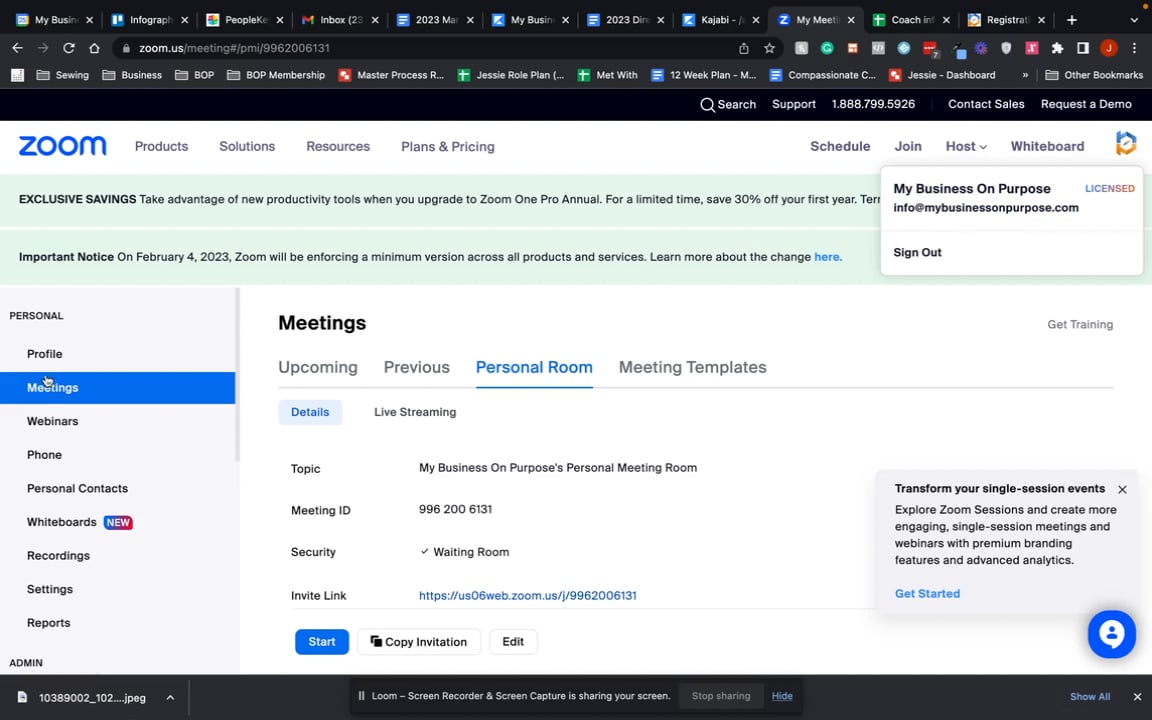Click Get Started in sessions promo

pos(927,594)
